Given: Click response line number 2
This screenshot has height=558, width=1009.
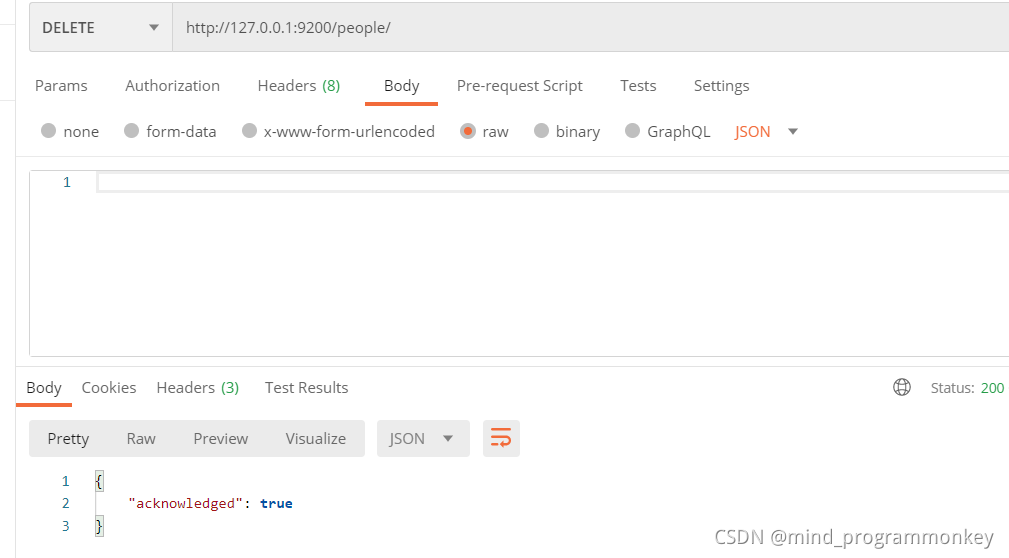Looking at the screenshot, I should tap(66, 503).
